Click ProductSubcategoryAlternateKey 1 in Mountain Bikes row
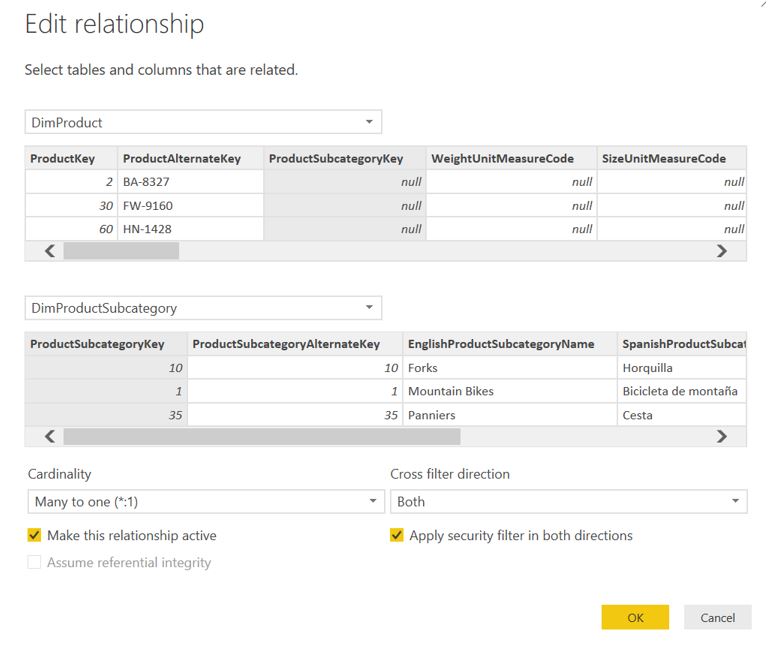The width and height of the screenshot is (775, 657). coord(295,391)
